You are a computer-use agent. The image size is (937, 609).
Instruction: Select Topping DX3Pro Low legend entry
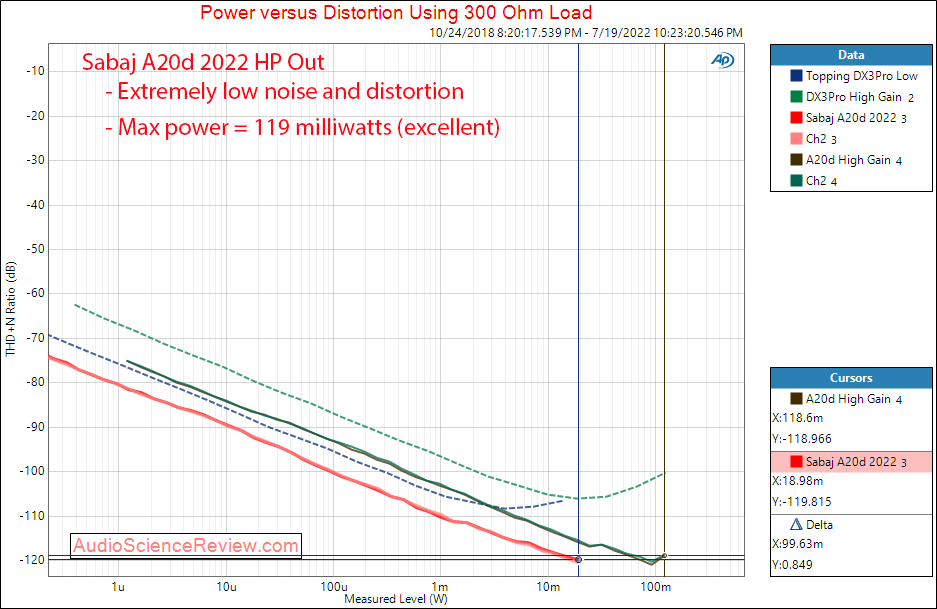(x=861, y=76)
